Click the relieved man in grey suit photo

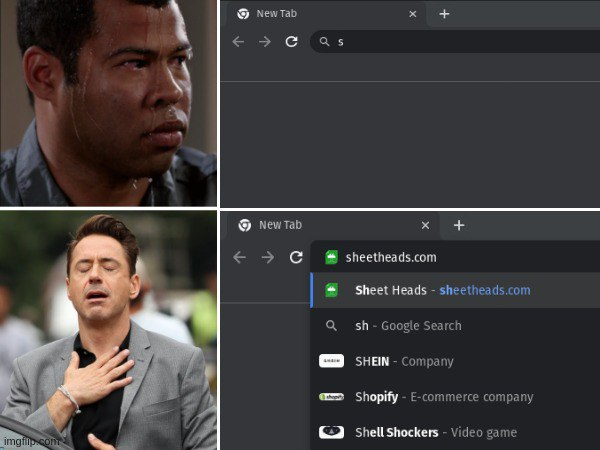(x=108, y=330)
